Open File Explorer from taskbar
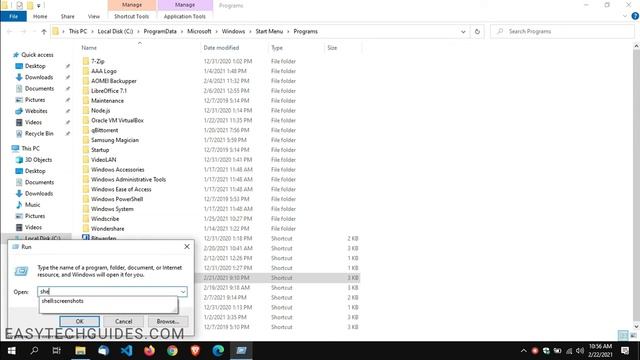 pos(80,351)
